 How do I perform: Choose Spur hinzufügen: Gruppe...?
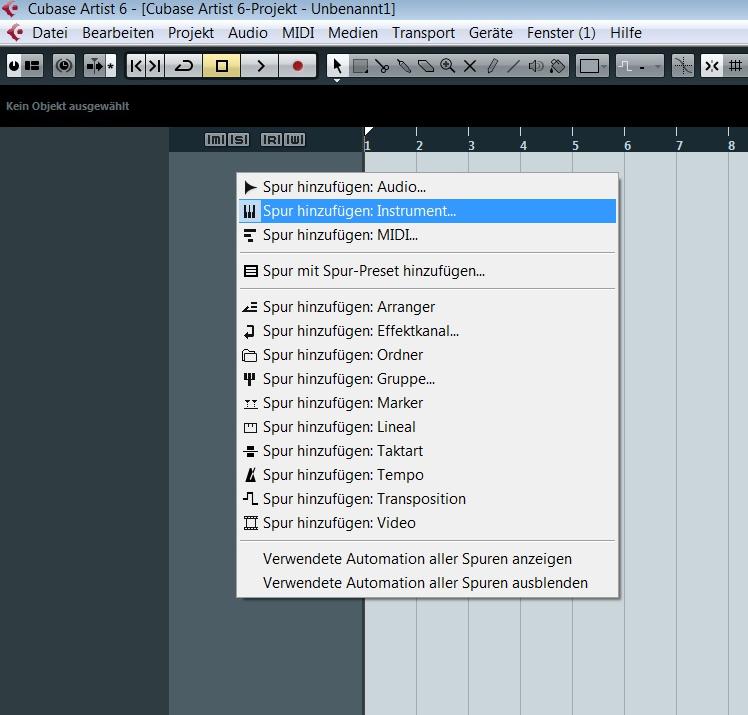pos(427,379)
